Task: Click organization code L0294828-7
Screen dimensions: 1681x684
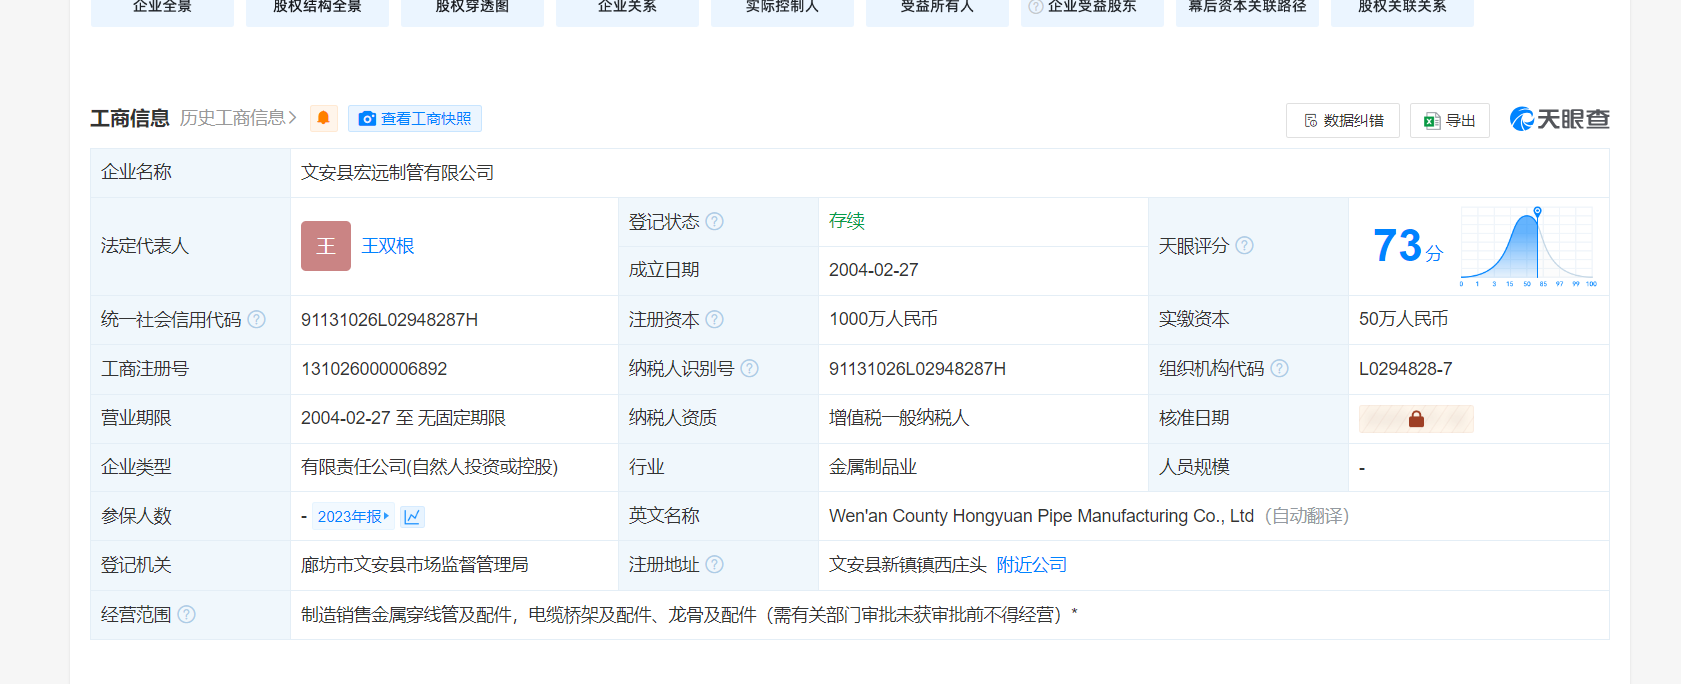Action: 1405,369
